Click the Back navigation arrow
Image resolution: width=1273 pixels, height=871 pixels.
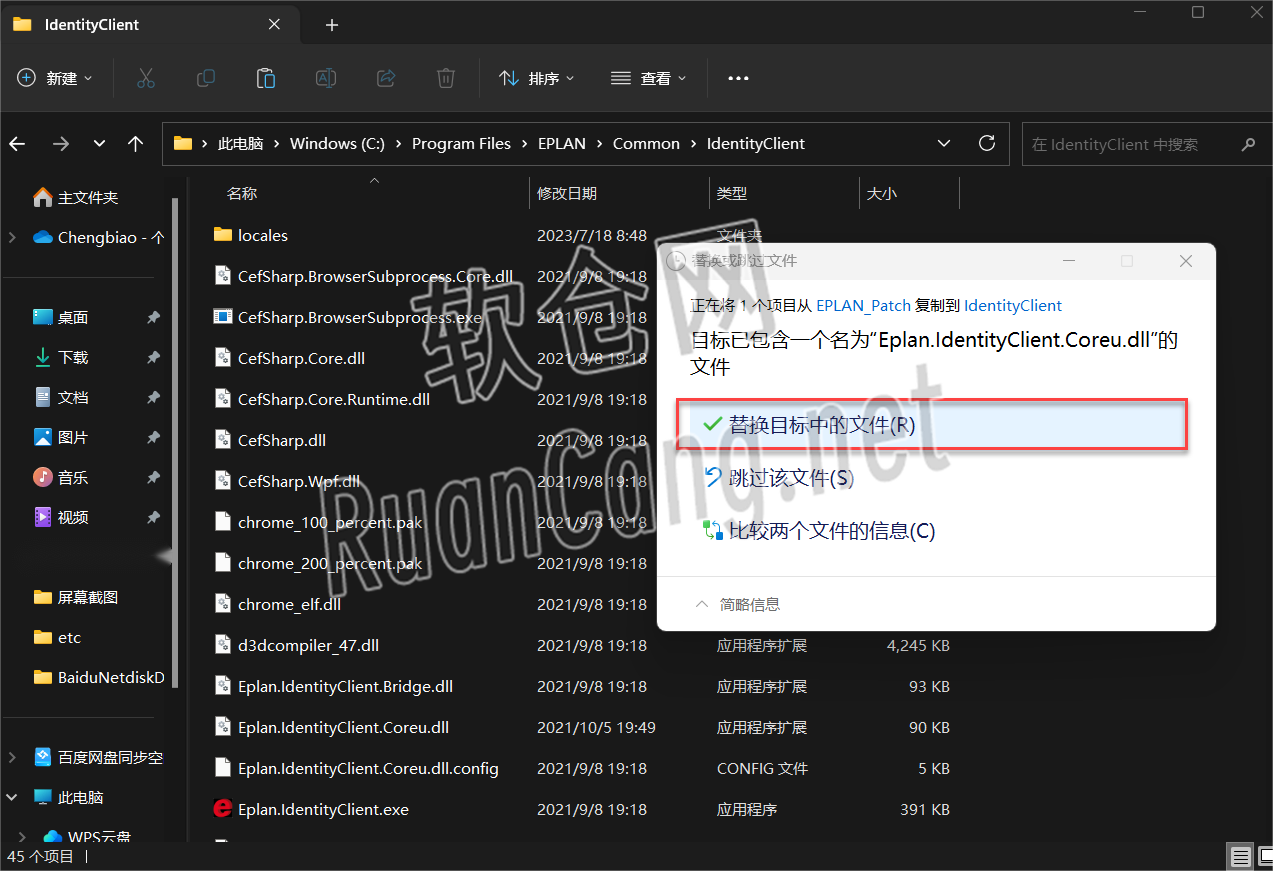(x=17, y=143)
